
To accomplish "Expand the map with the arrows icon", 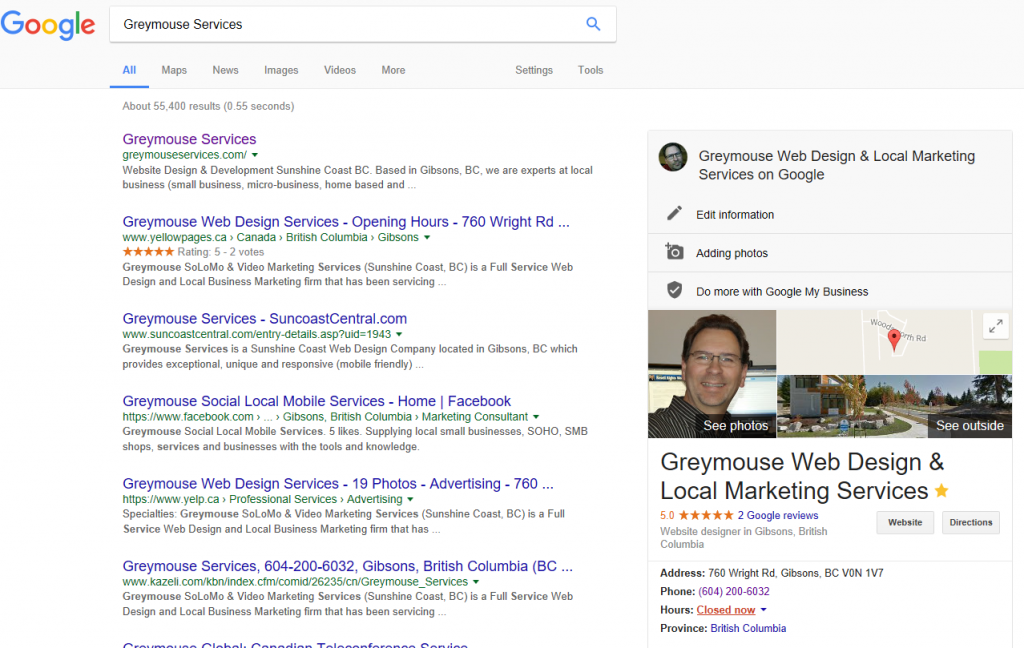I will point(996,326).
